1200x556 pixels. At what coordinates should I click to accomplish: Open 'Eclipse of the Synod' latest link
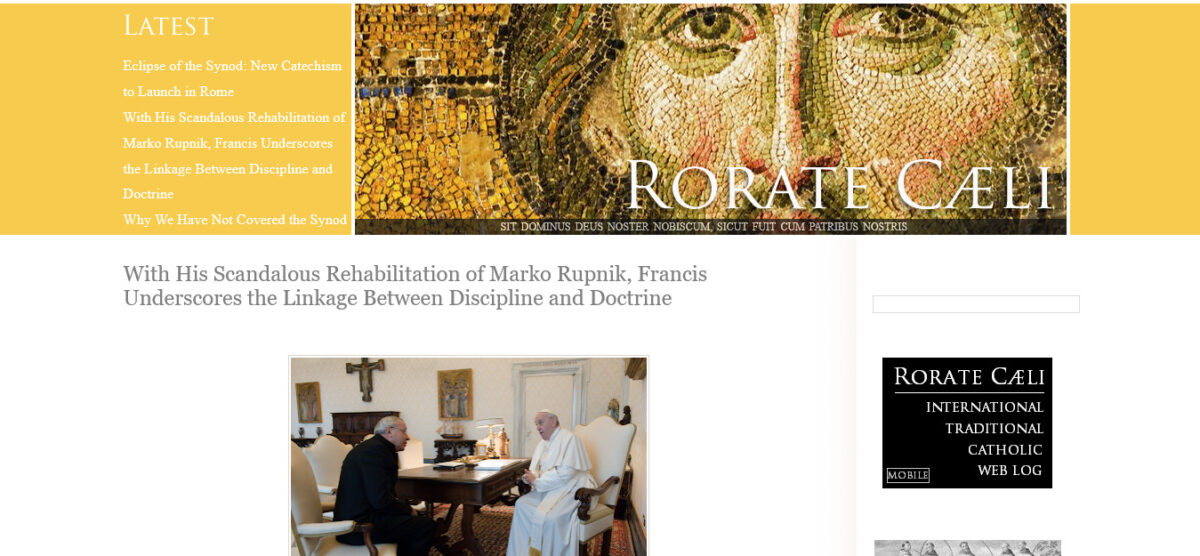(x=232, y=79)
